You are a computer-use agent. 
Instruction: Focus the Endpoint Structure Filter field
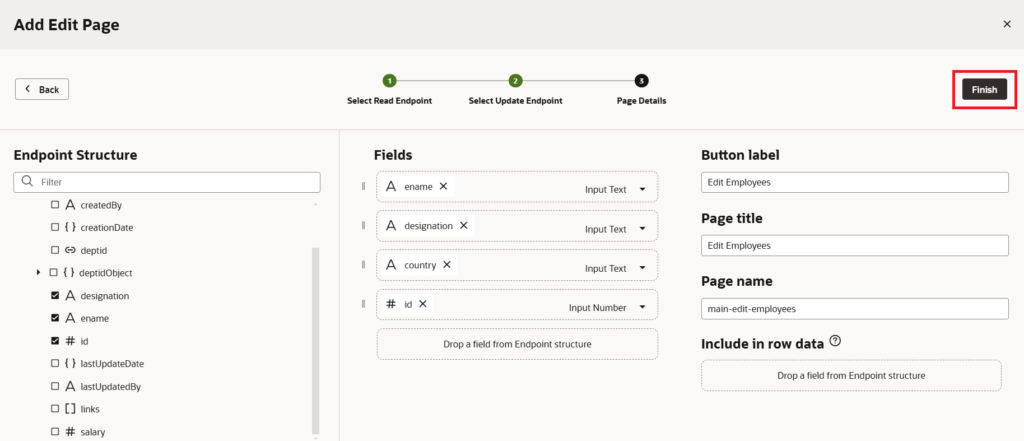[x=167, y=182]
